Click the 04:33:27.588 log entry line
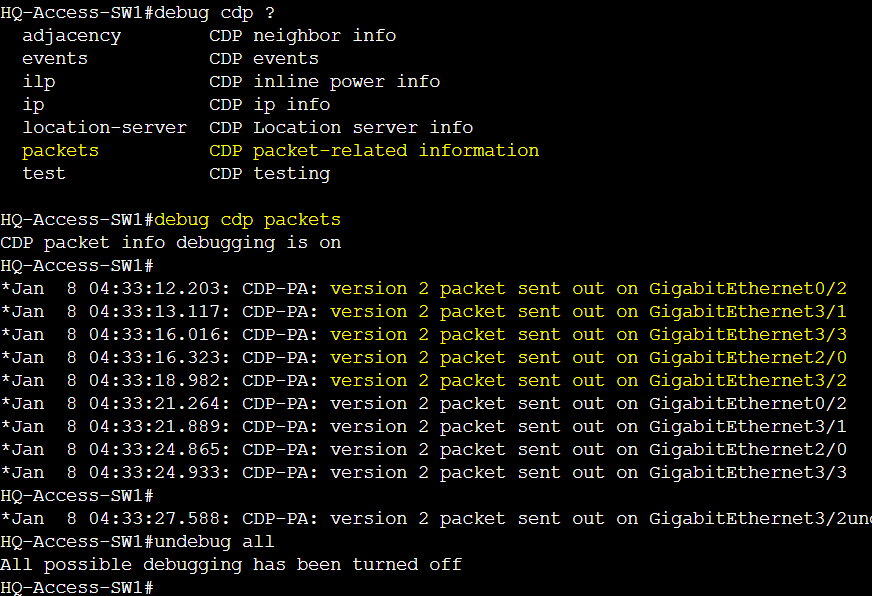 pyautogui.click(x=436, y=518)
